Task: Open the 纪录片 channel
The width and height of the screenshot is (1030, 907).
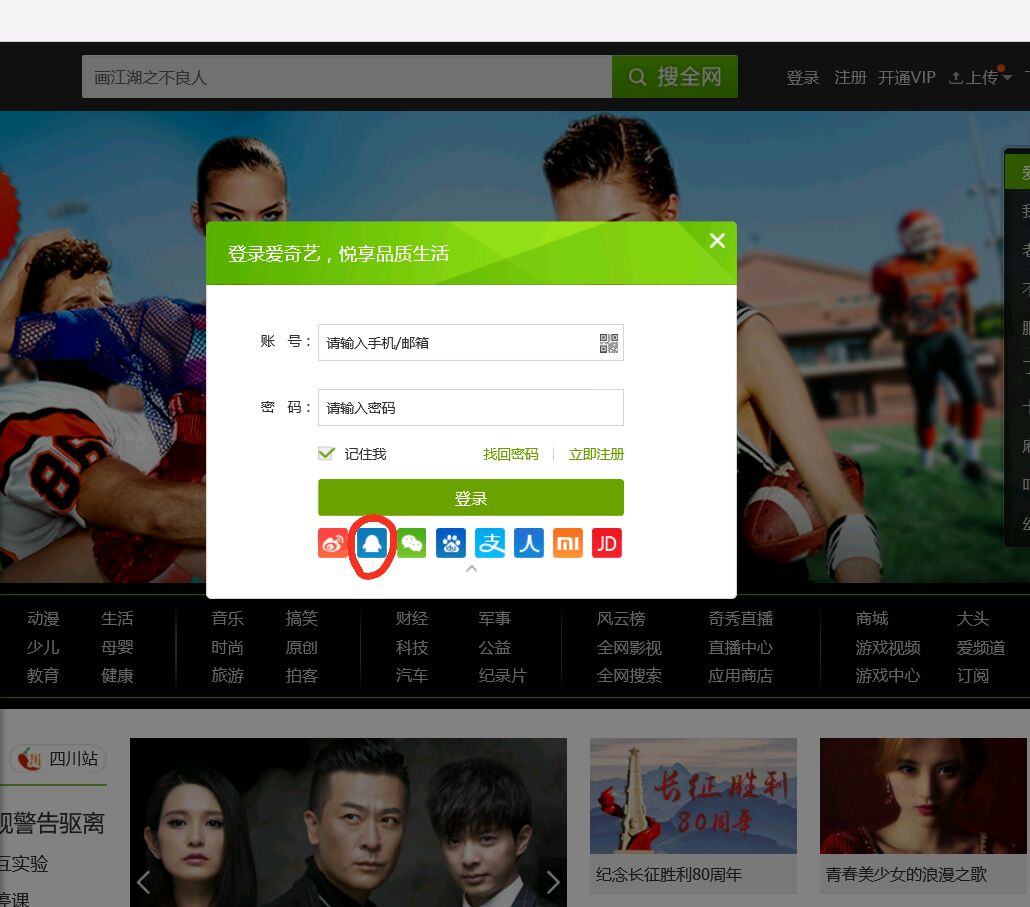Action: [503, 676]
